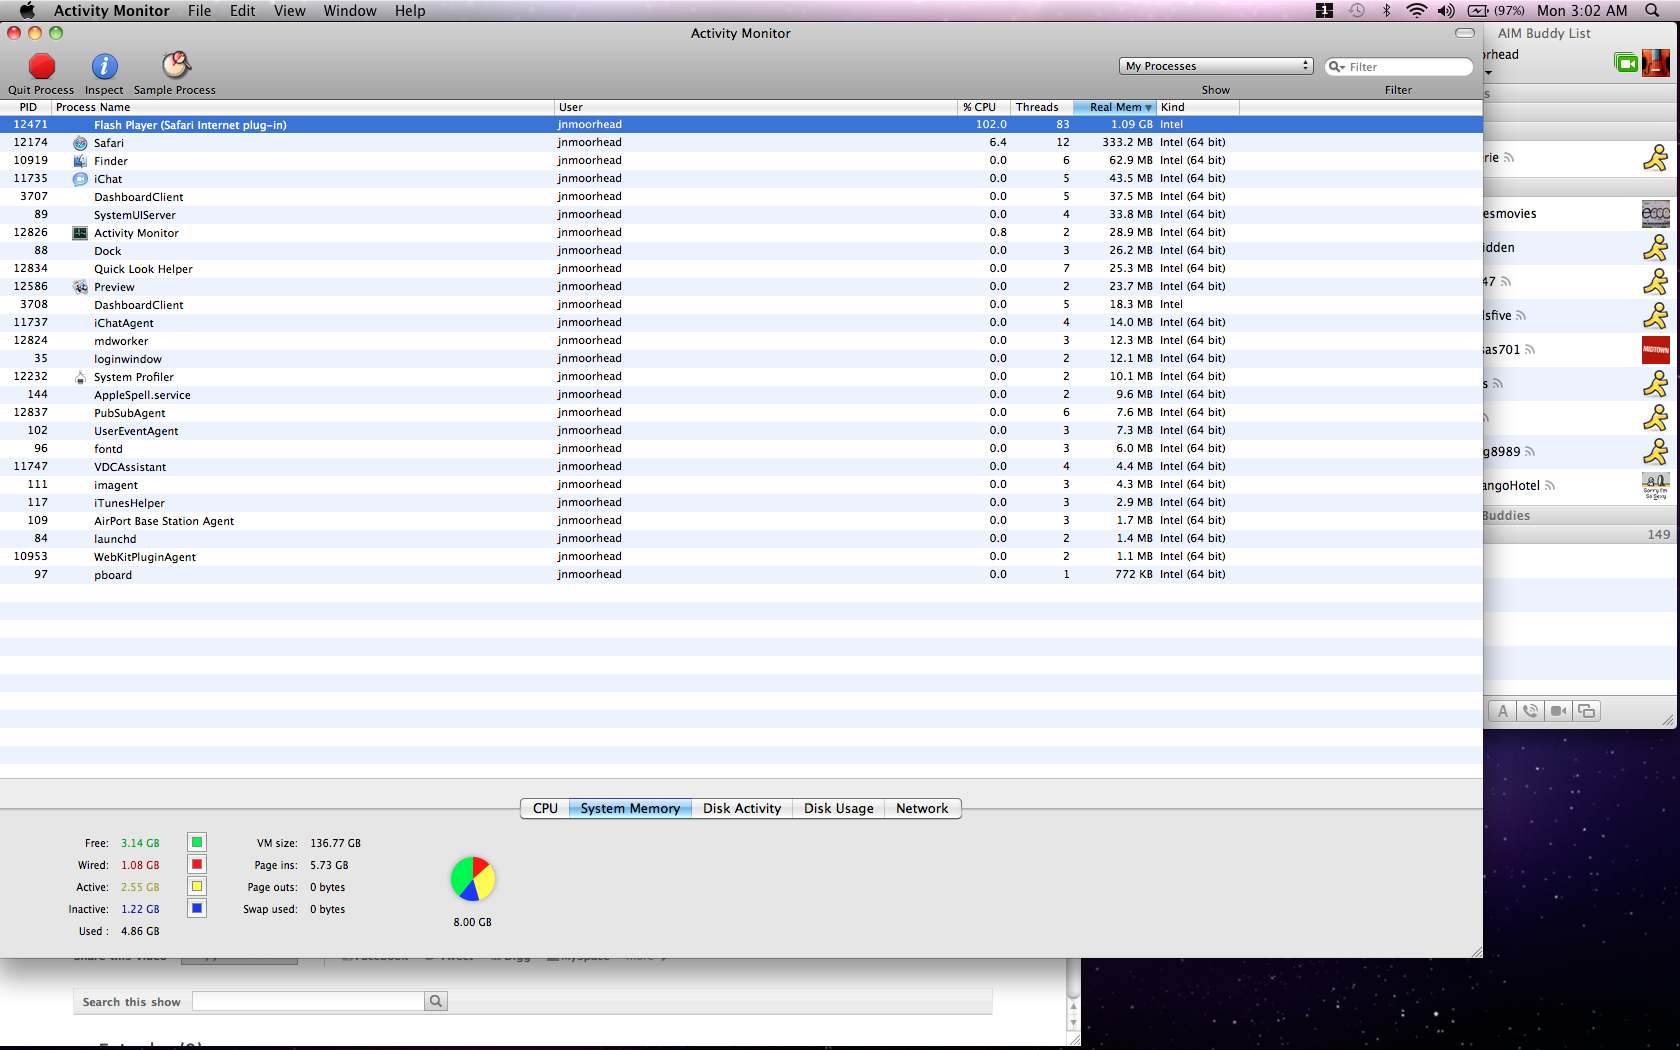Screen dimensions: 1680x1050
Task: Click the browser window vertical scrollbar
Action: tap(1074, 995)
